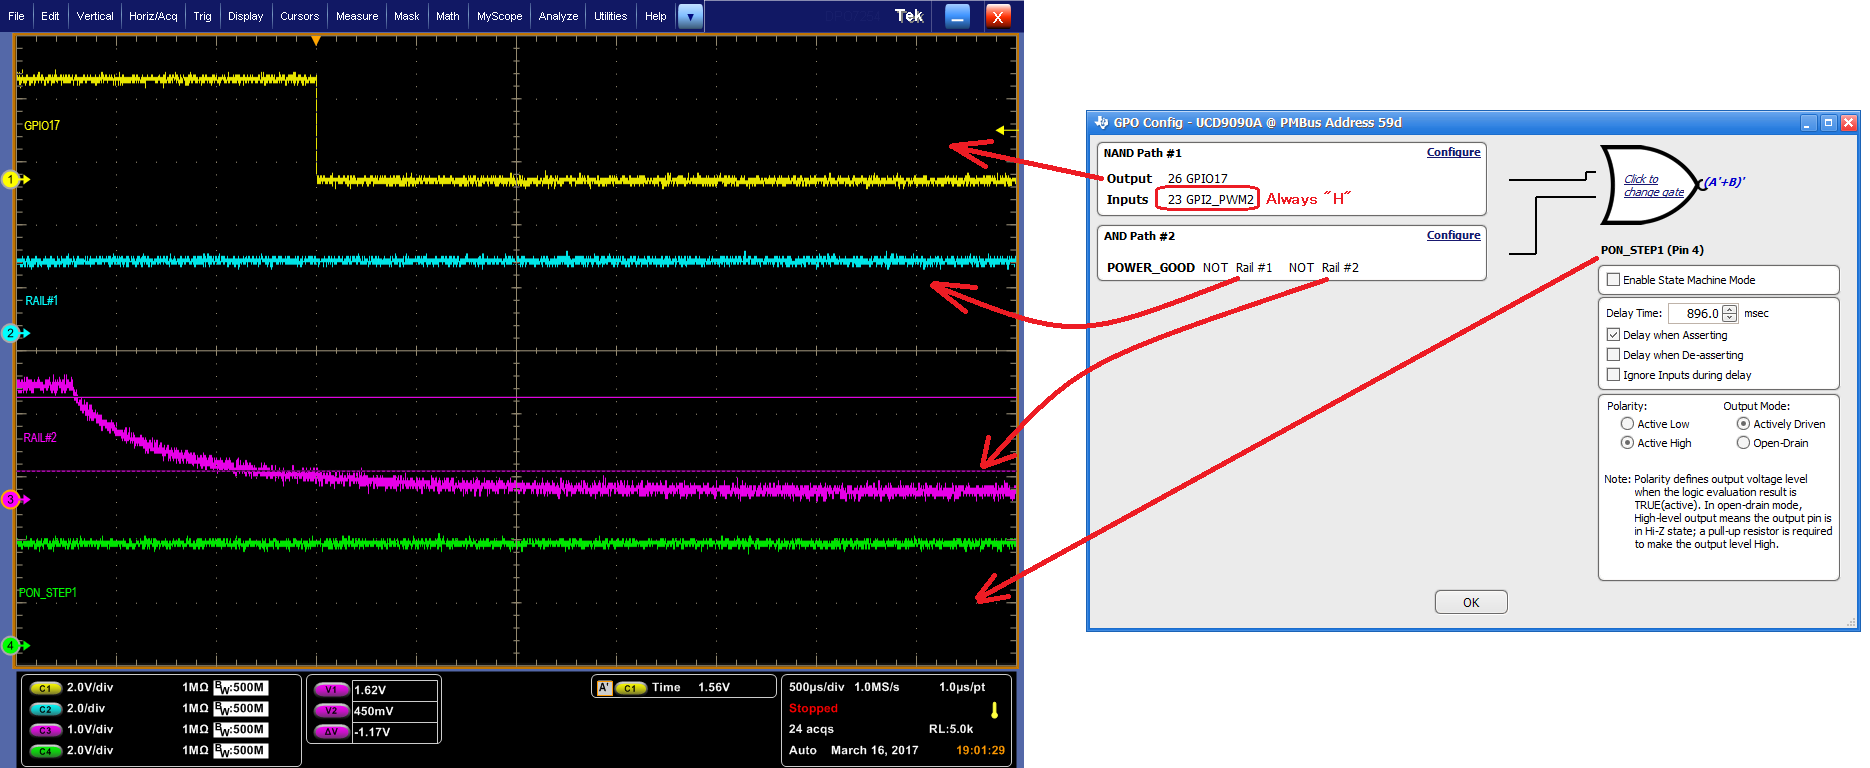
Task: Check Ignore Inputs during delay
Action: point(1613,375)
